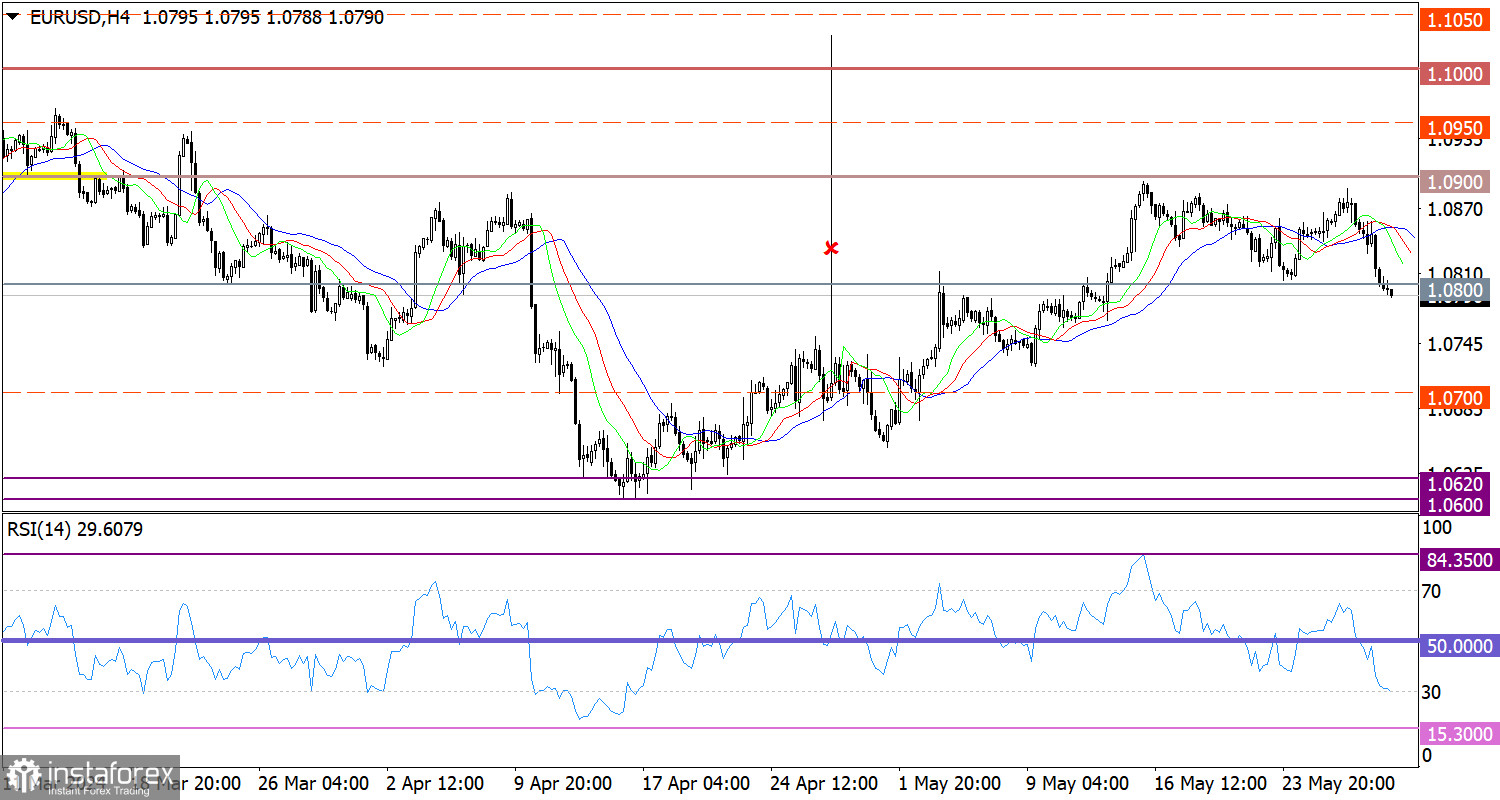Screen dimensions: 1500x800
Task: Click the 1.0950 price level label
Action: [x=1457, y=129]
